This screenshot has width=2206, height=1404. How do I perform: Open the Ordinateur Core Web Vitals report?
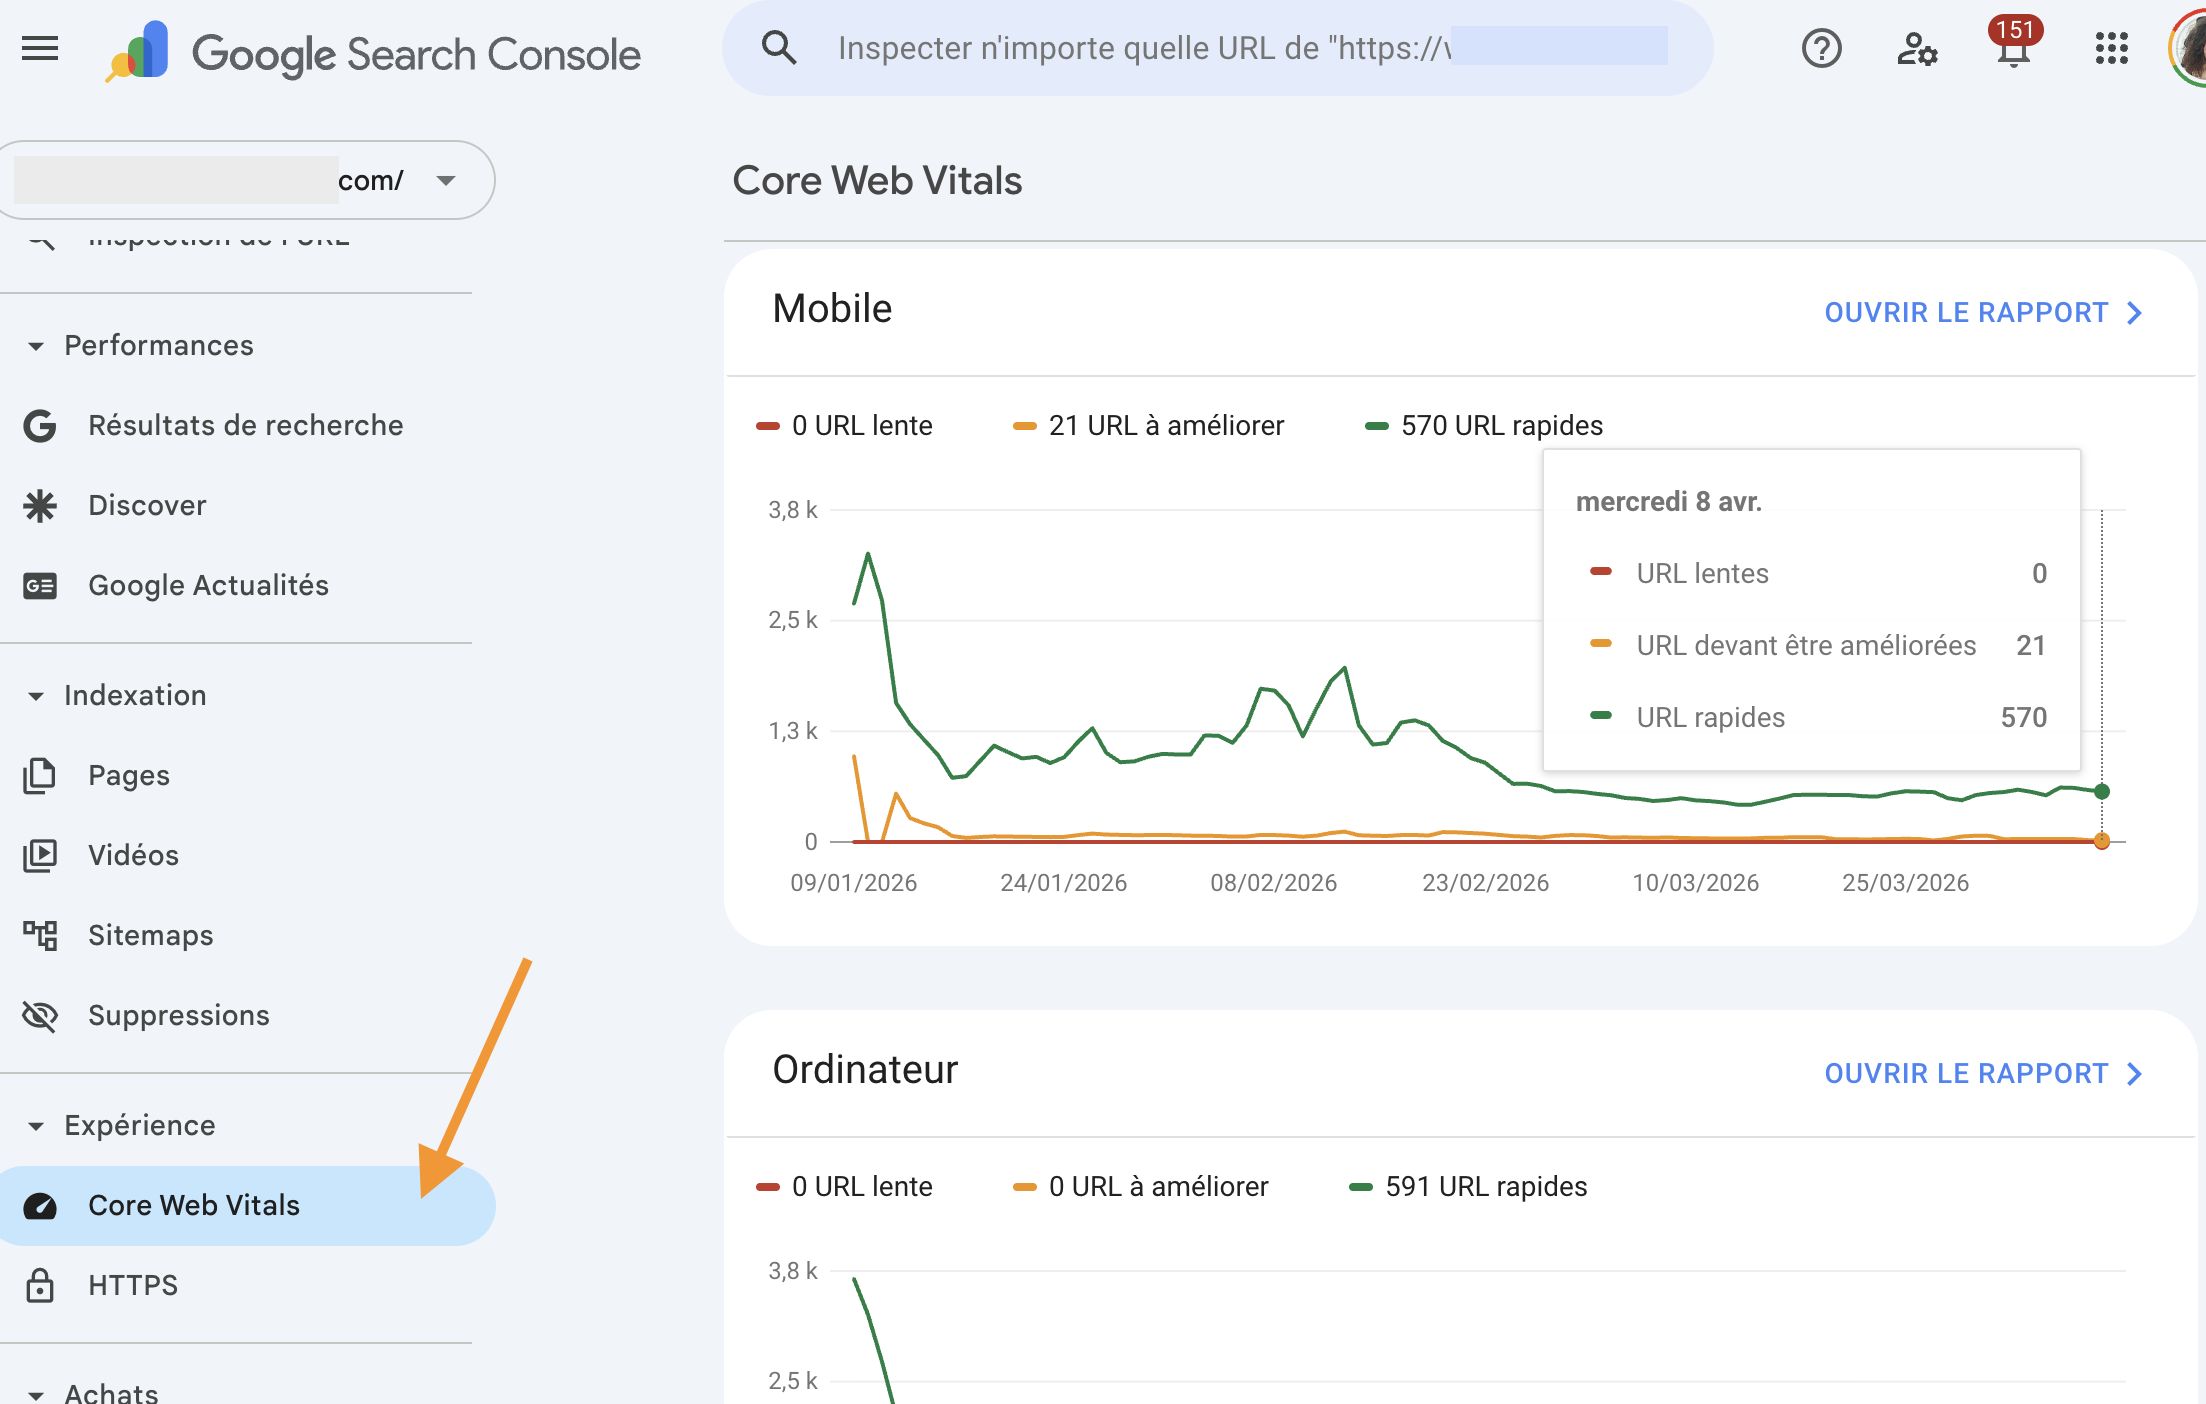tap(1983, 1073)
